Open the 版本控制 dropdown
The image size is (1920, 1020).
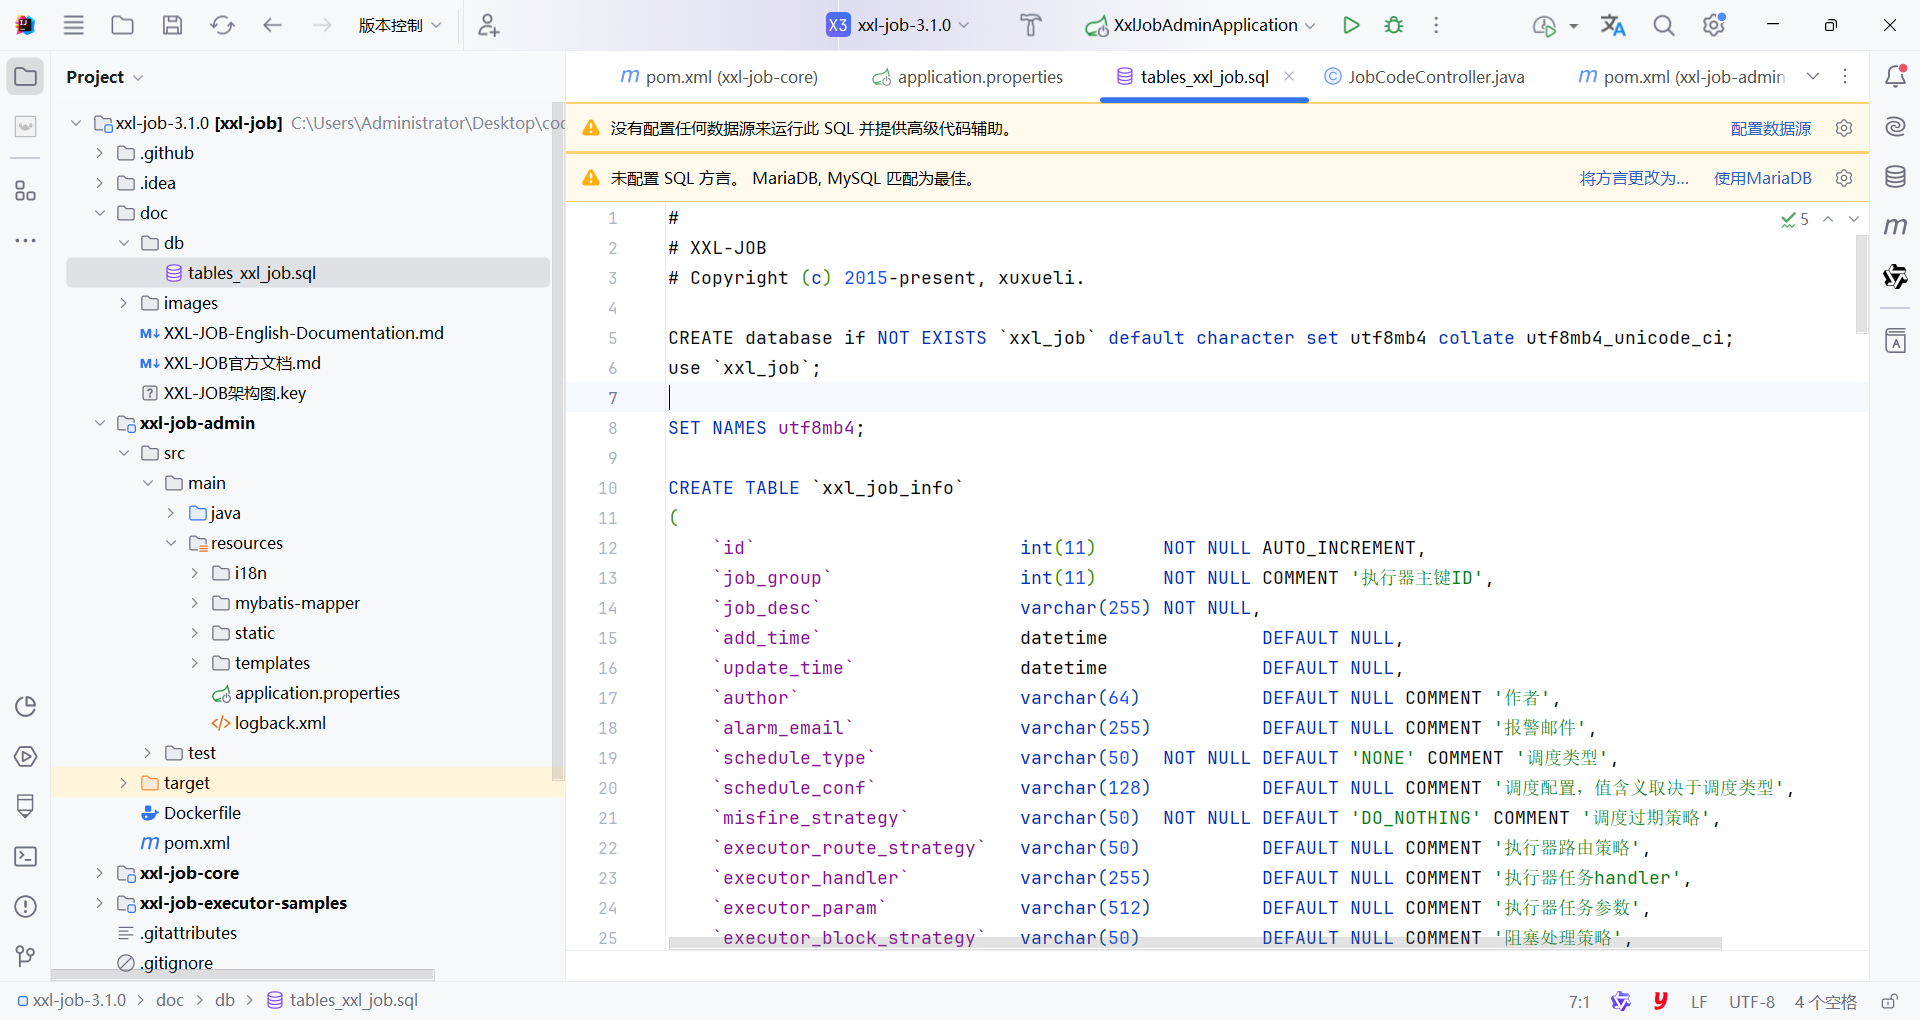pos(399,25)
